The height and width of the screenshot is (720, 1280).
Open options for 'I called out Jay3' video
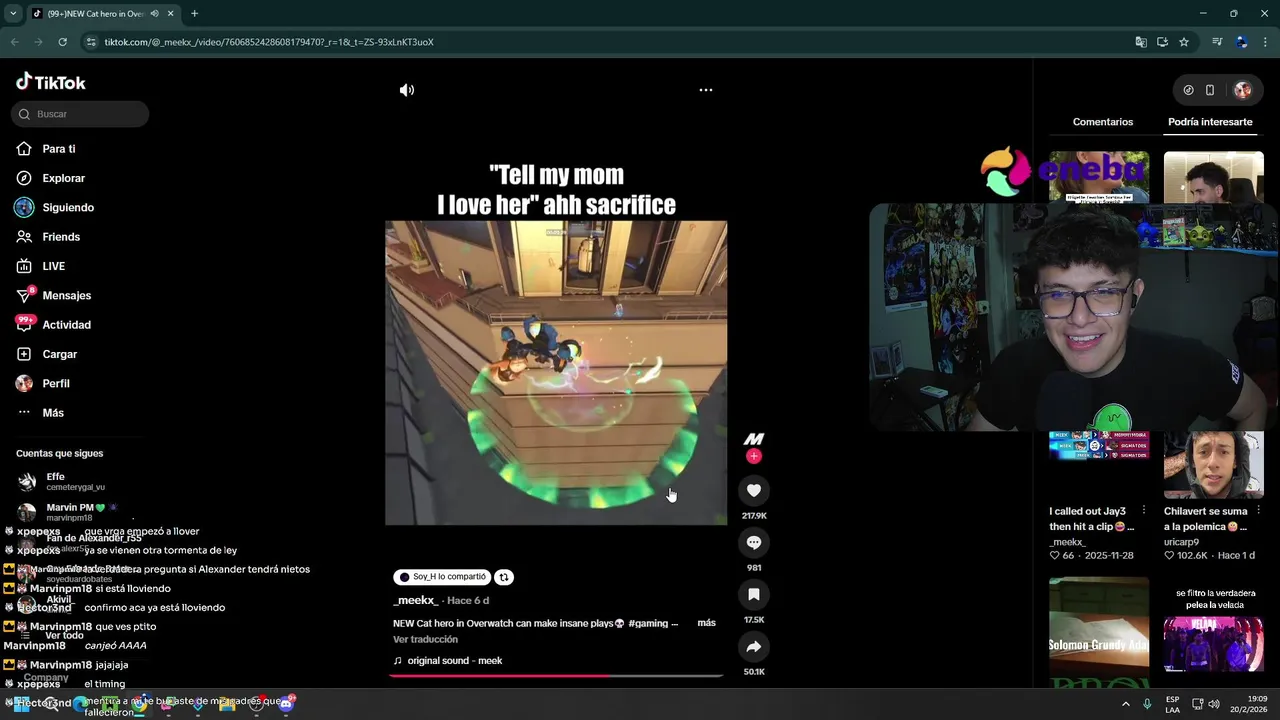tap(1144, 511)
